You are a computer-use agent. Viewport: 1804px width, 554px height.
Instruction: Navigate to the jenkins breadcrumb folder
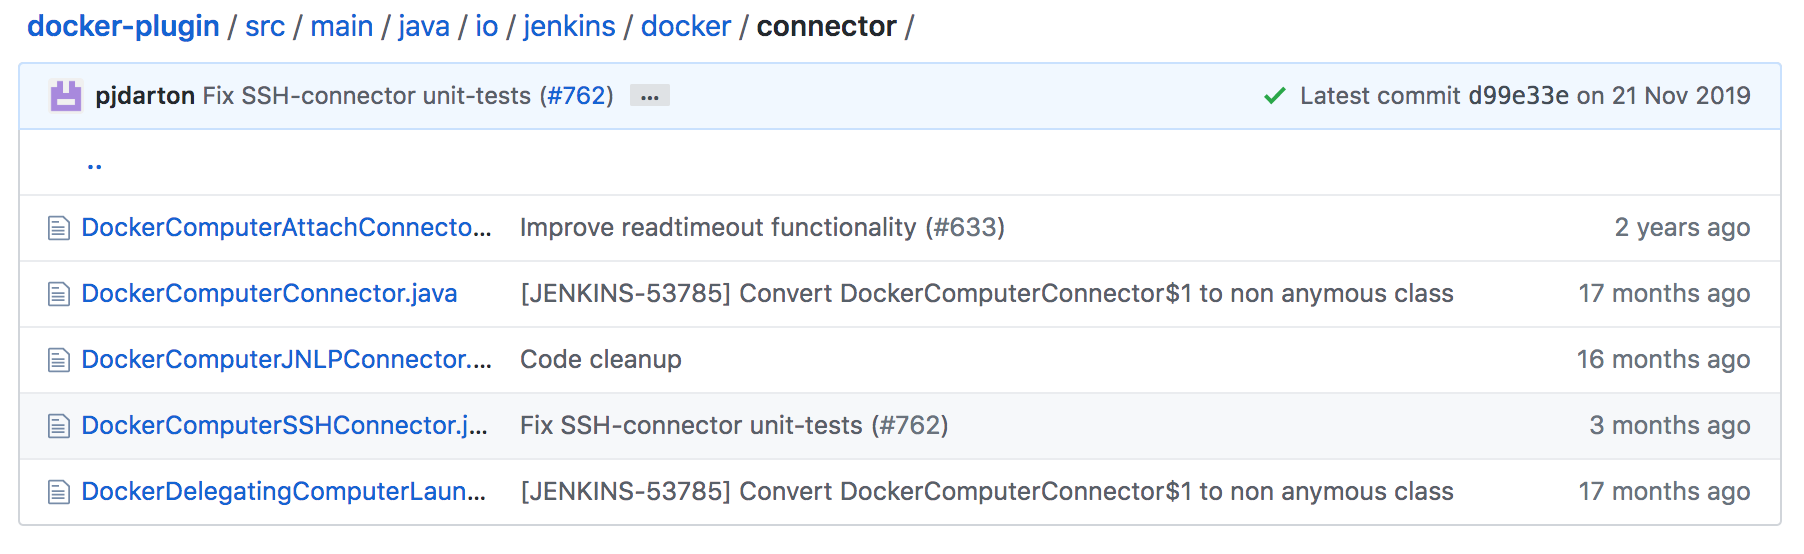pyautogui.click(x=569, y=26)
